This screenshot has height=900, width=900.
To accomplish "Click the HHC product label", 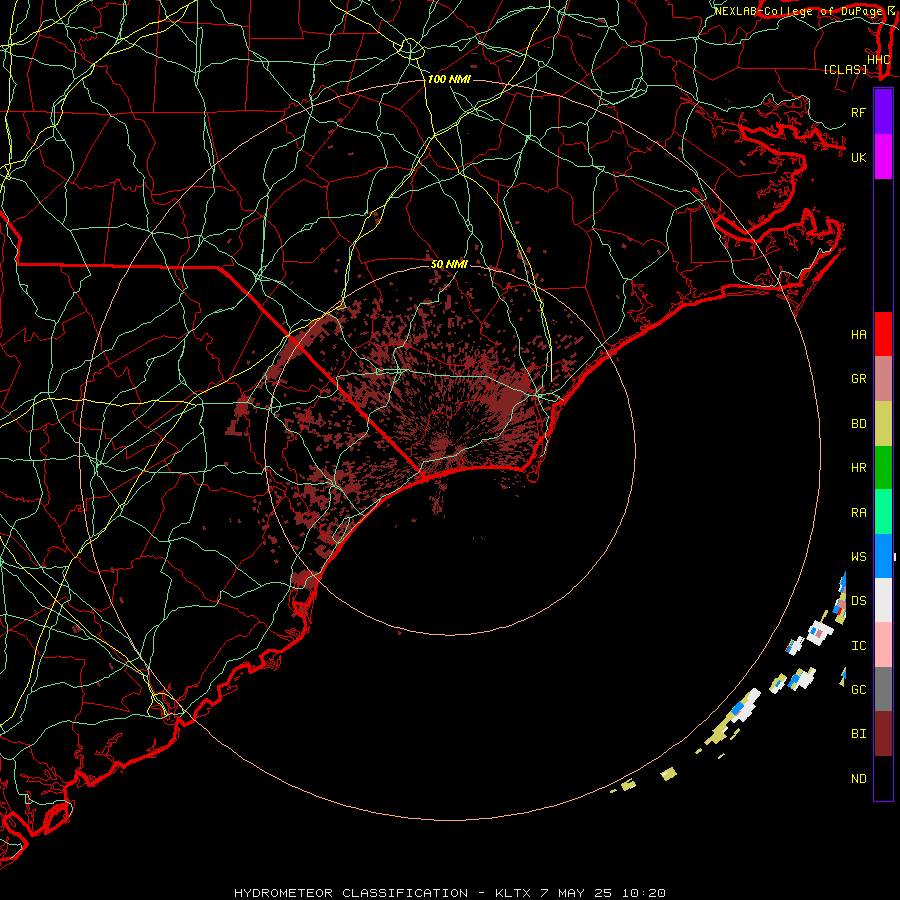I will click(878, 60).
